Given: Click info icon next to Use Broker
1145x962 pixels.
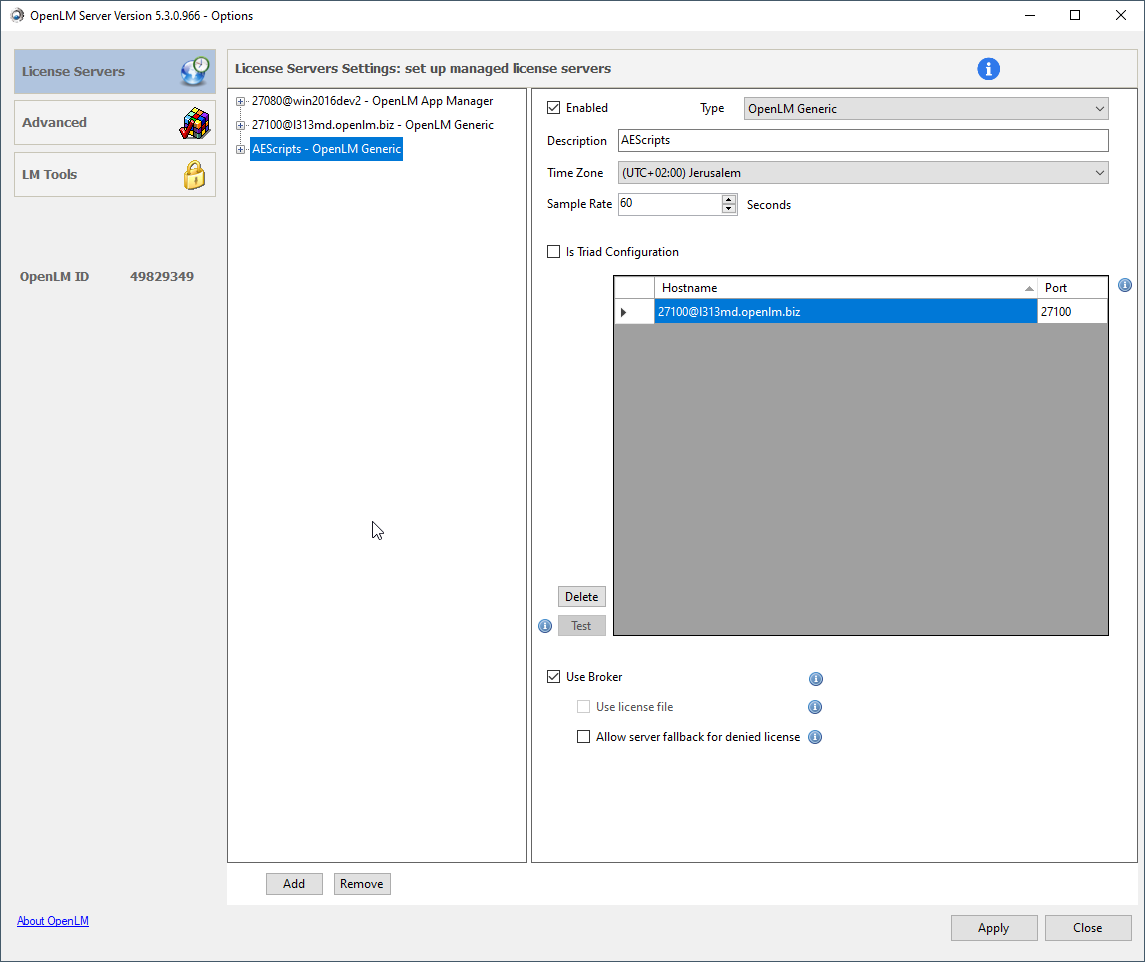Looking at the screenshot, I should click(x=815, y=679).
